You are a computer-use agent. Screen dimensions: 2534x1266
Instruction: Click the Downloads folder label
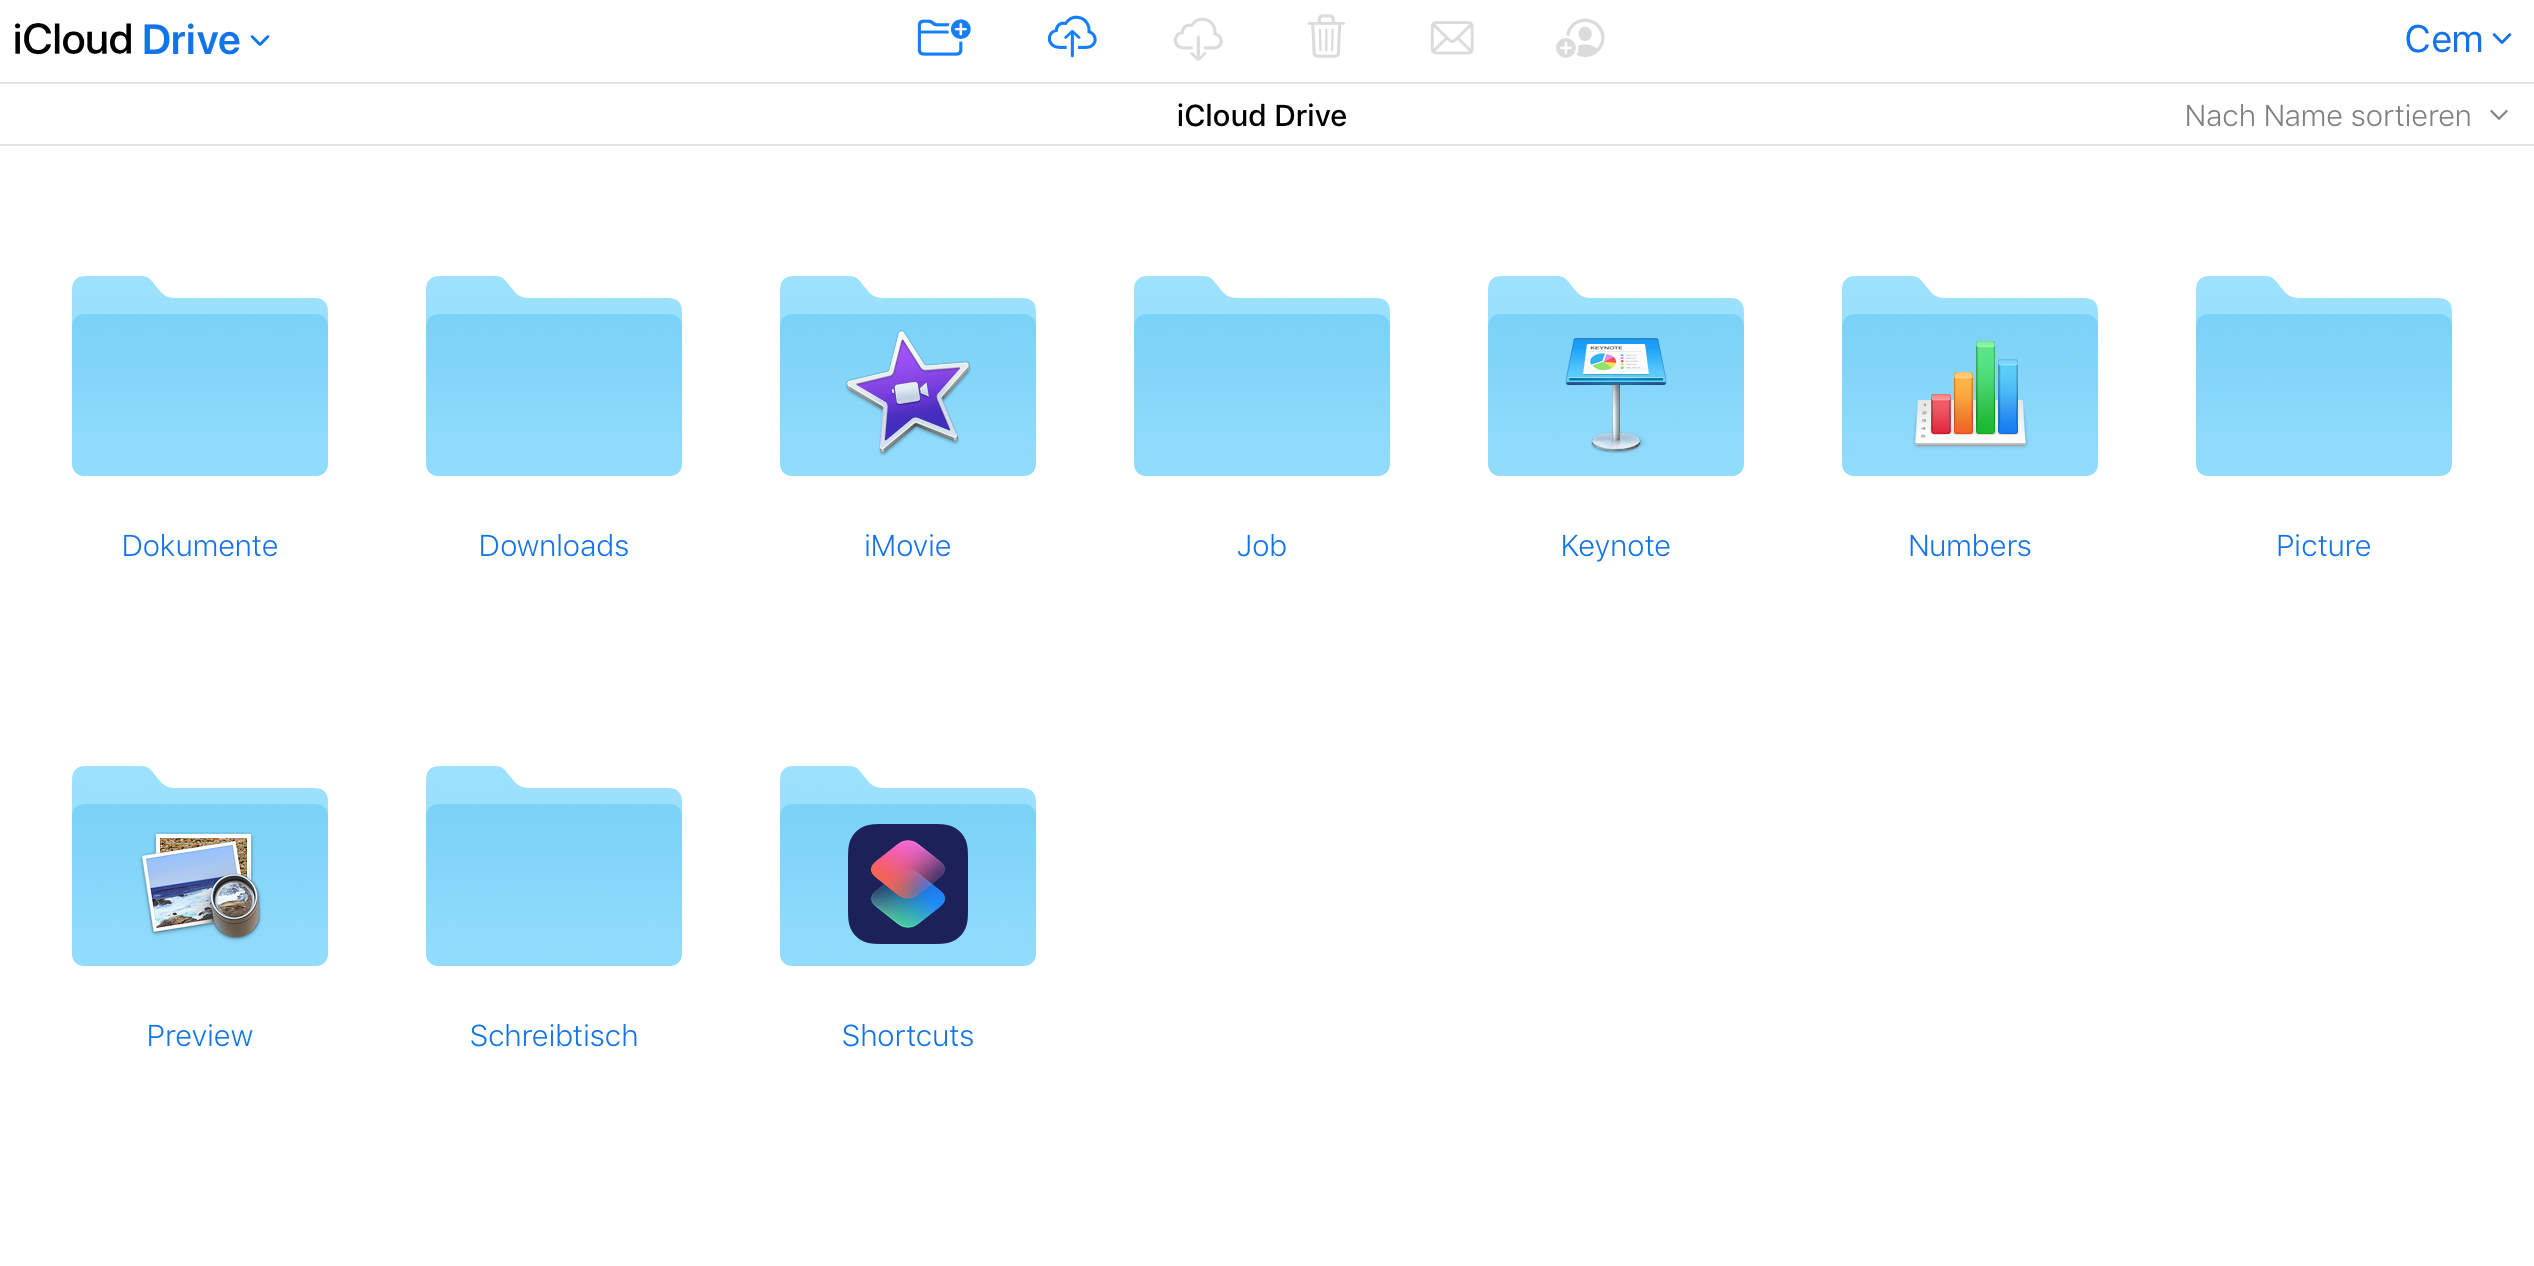(553, 545)
